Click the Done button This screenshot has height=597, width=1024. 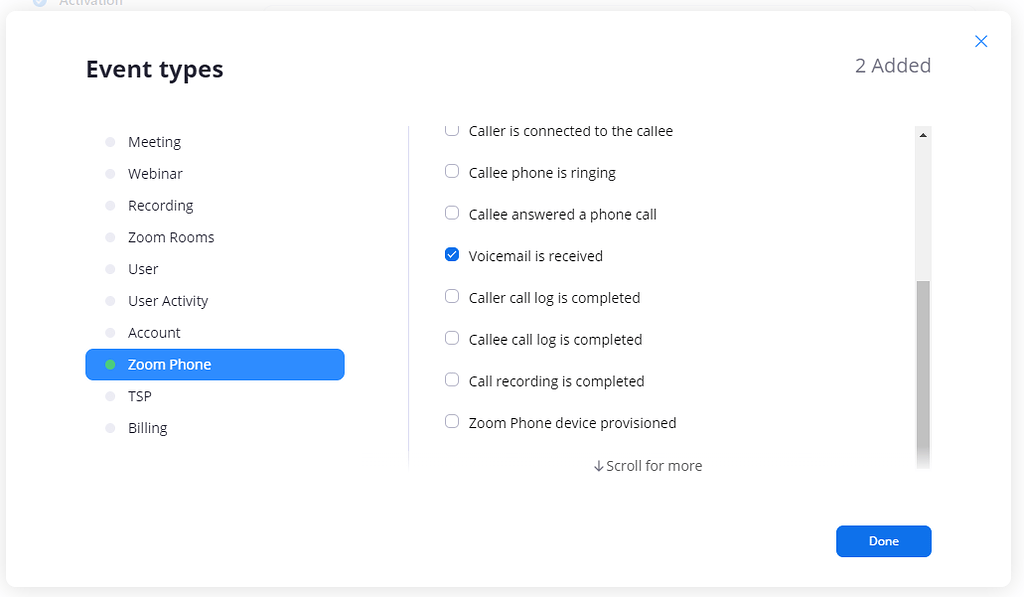(x=883, y=541)
